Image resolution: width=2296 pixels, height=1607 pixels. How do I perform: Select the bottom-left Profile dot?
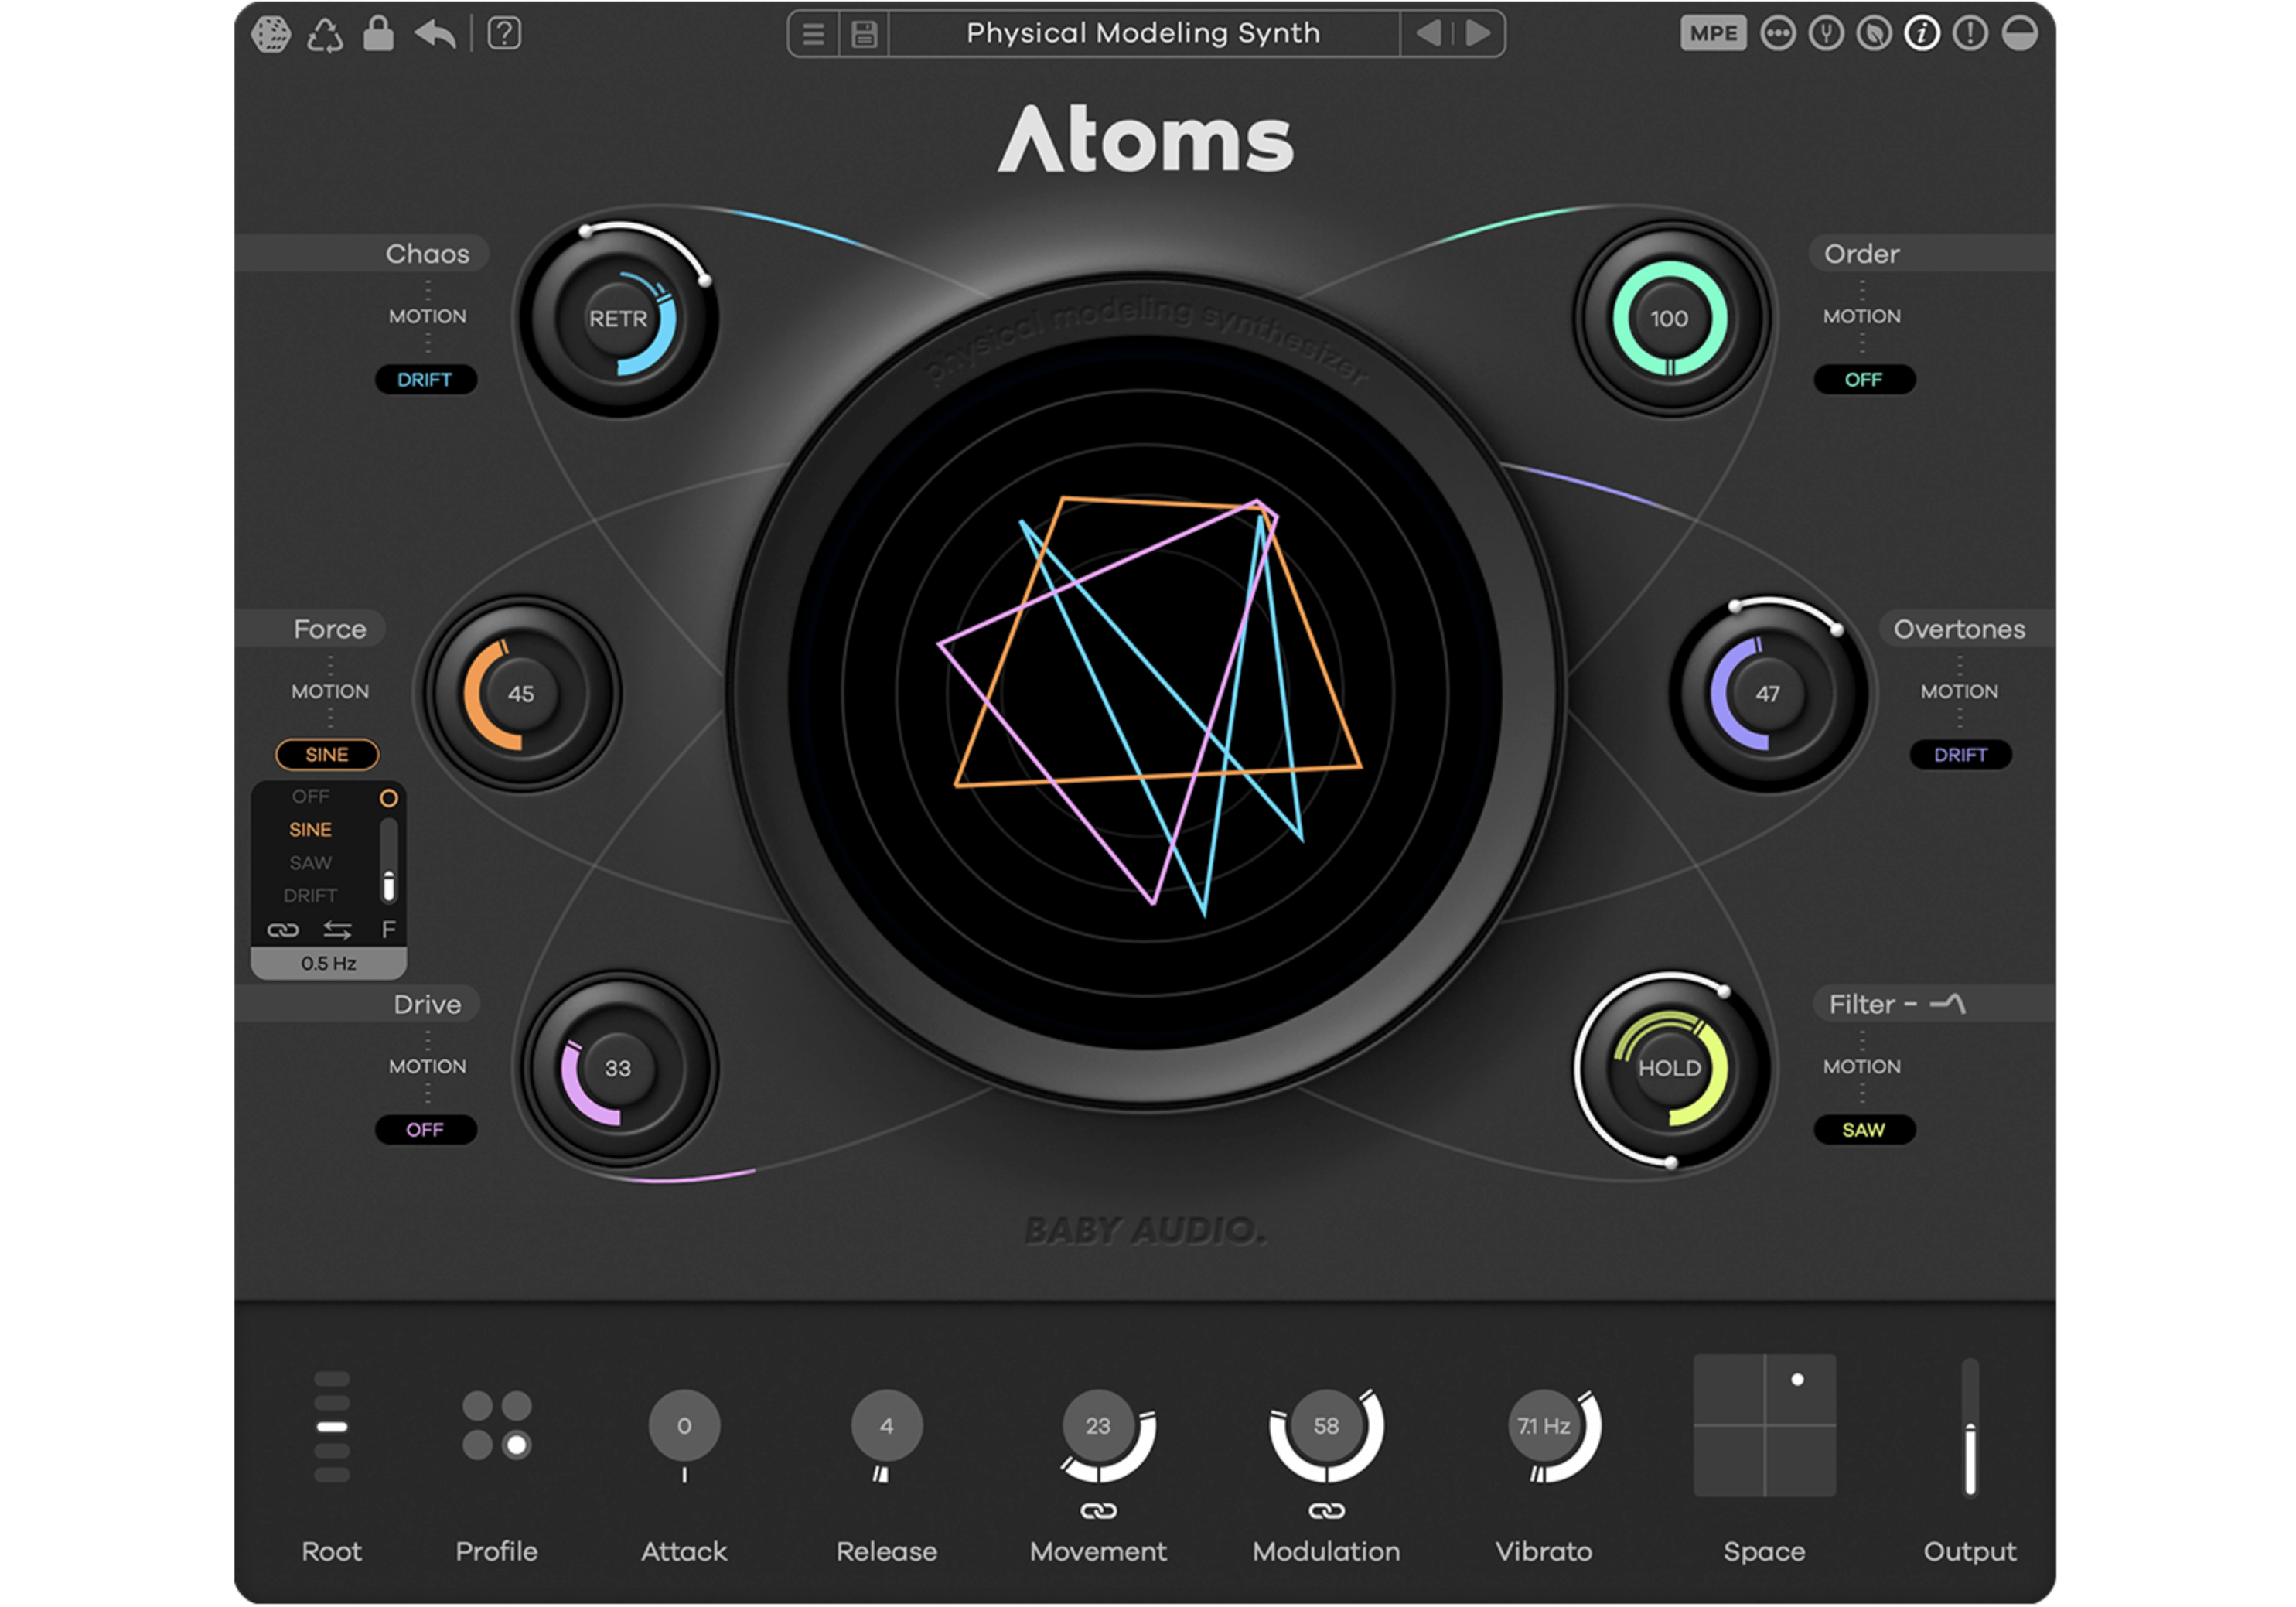pos(478,1446)
